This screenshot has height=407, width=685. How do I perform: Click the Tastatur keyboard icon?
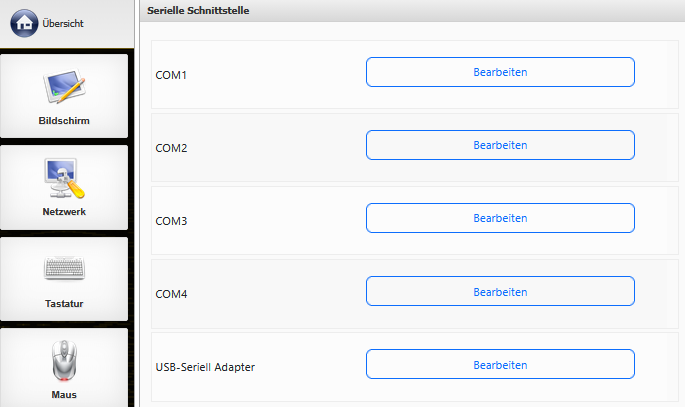pos(64,268)
